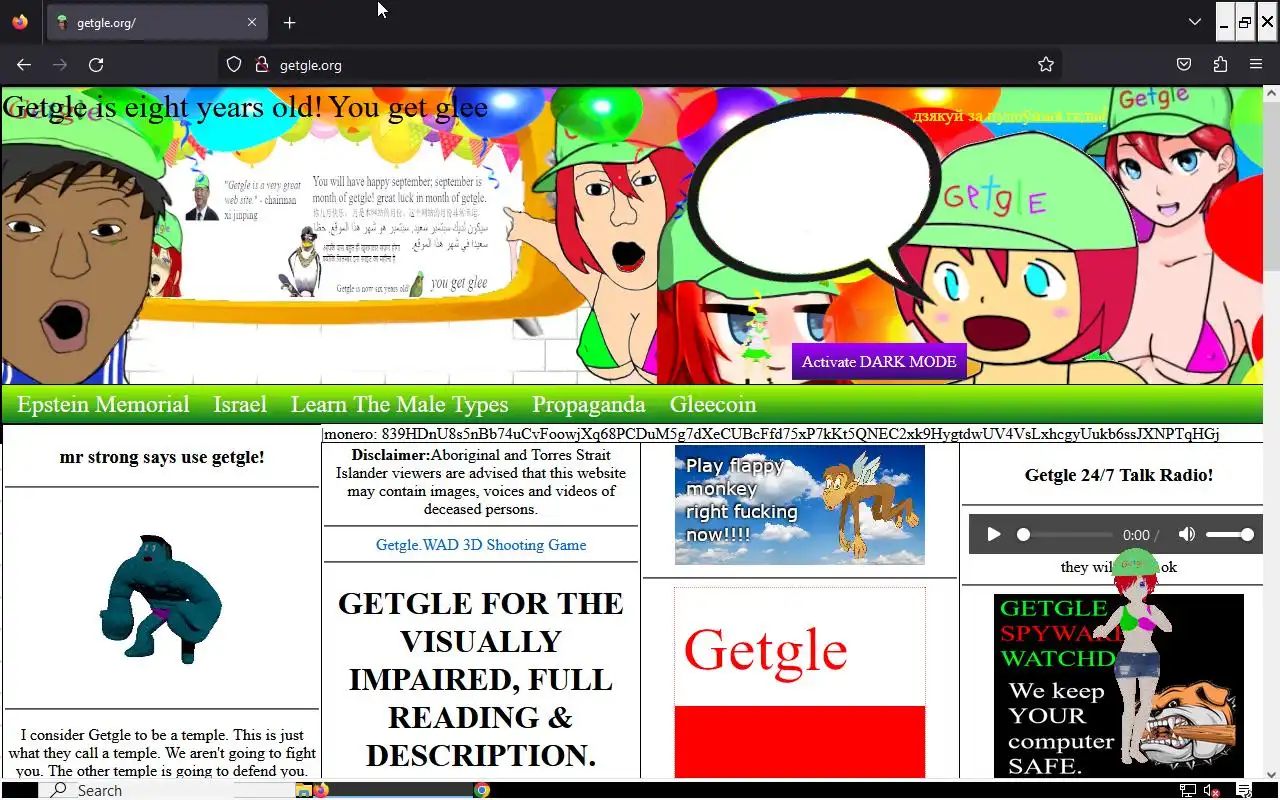
Task: Mute the radio player volume icon
Action: [x=1187, y=535]
